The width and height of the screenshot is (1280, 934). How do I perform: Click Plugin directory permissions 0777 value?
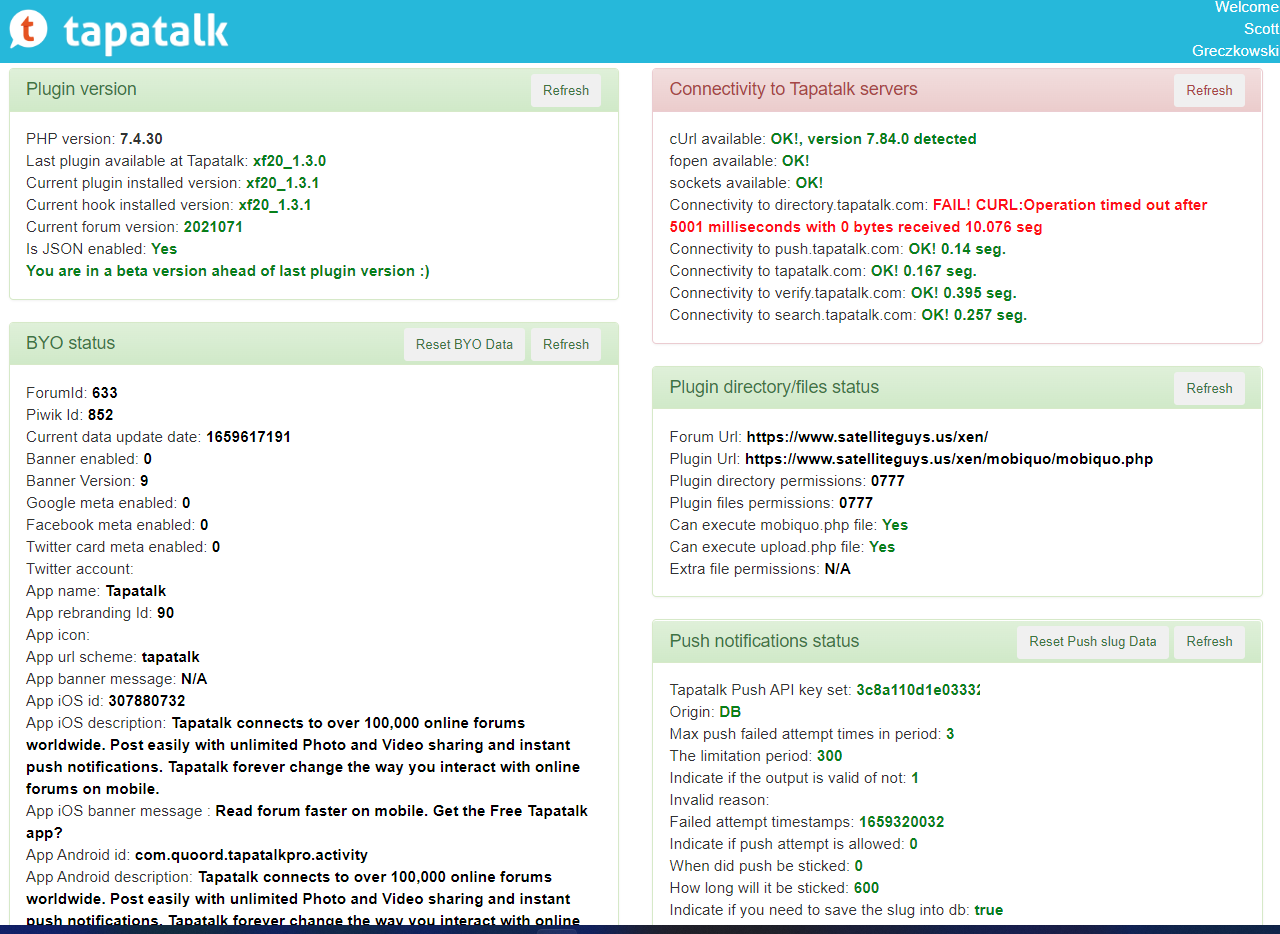pos(888,481)
